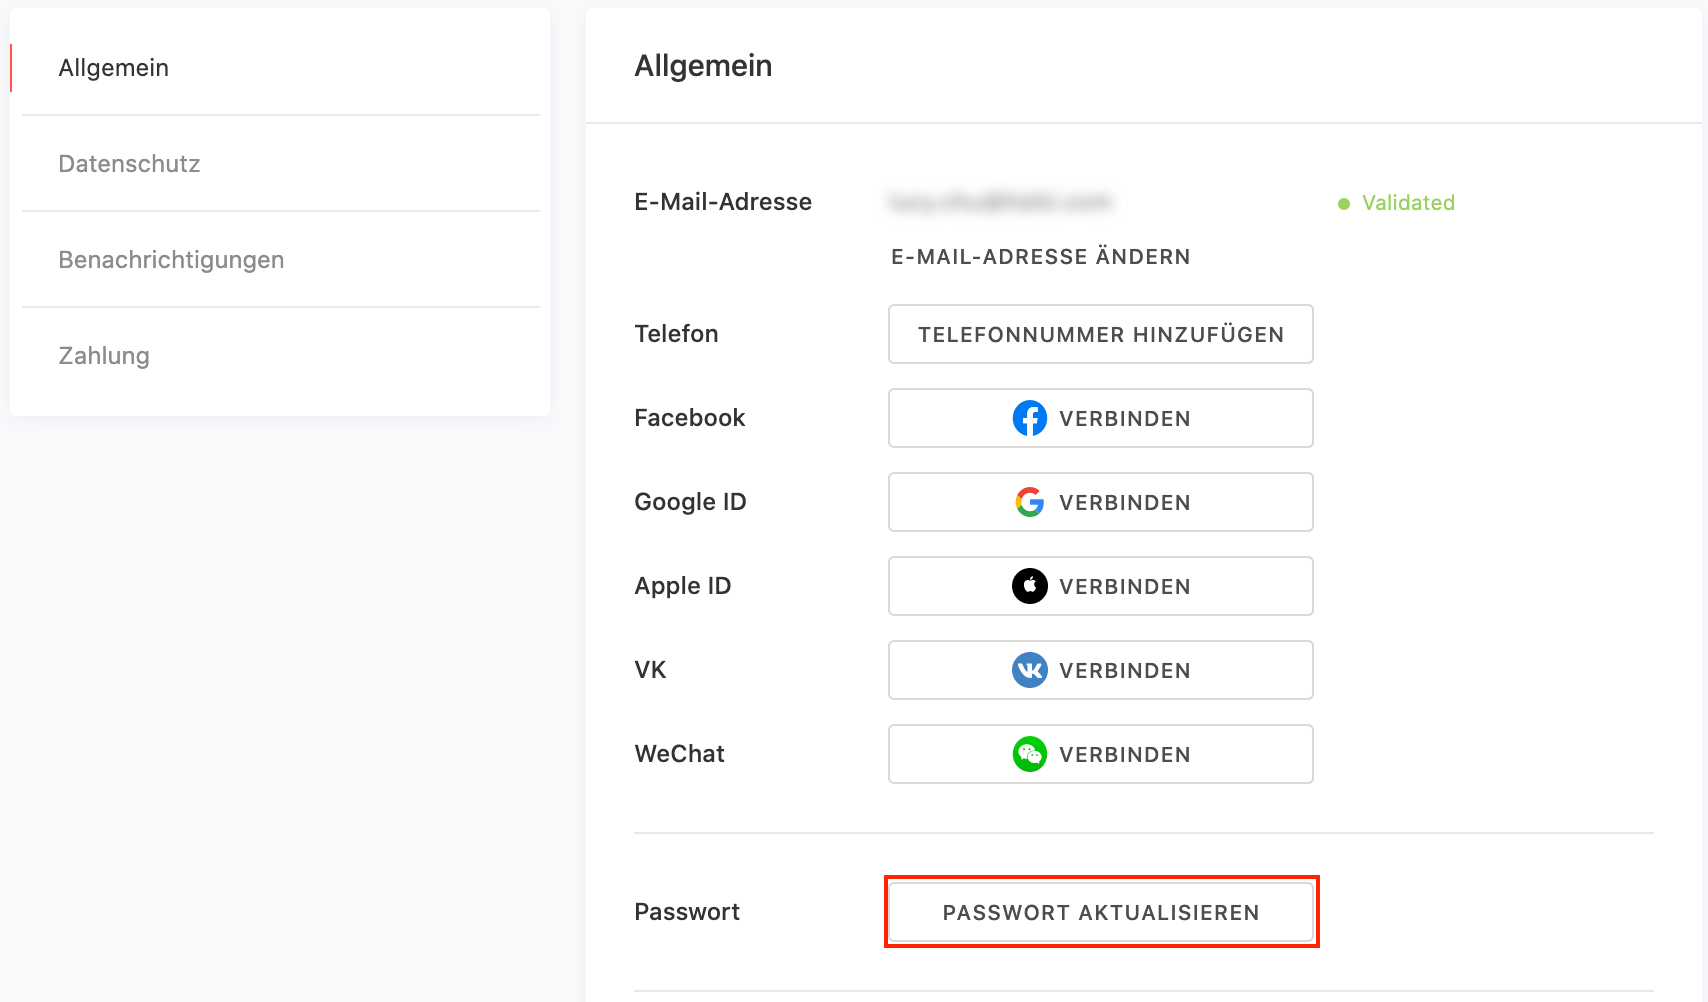Click the Facebook logo icon
1708x1002 pixels.
pos(1029,418)
